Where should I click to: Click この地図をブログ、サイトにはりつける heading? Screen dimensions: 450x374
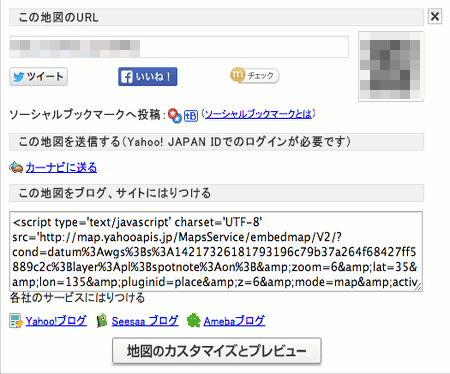pos(216,193)
